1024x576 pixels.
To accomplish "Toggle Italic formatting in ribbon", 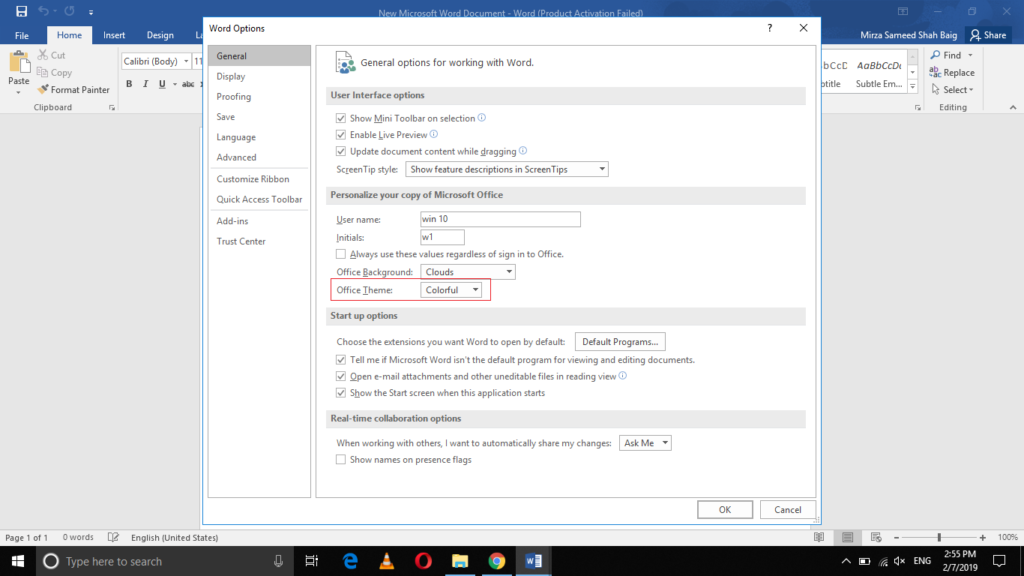I will coord(146,84).
